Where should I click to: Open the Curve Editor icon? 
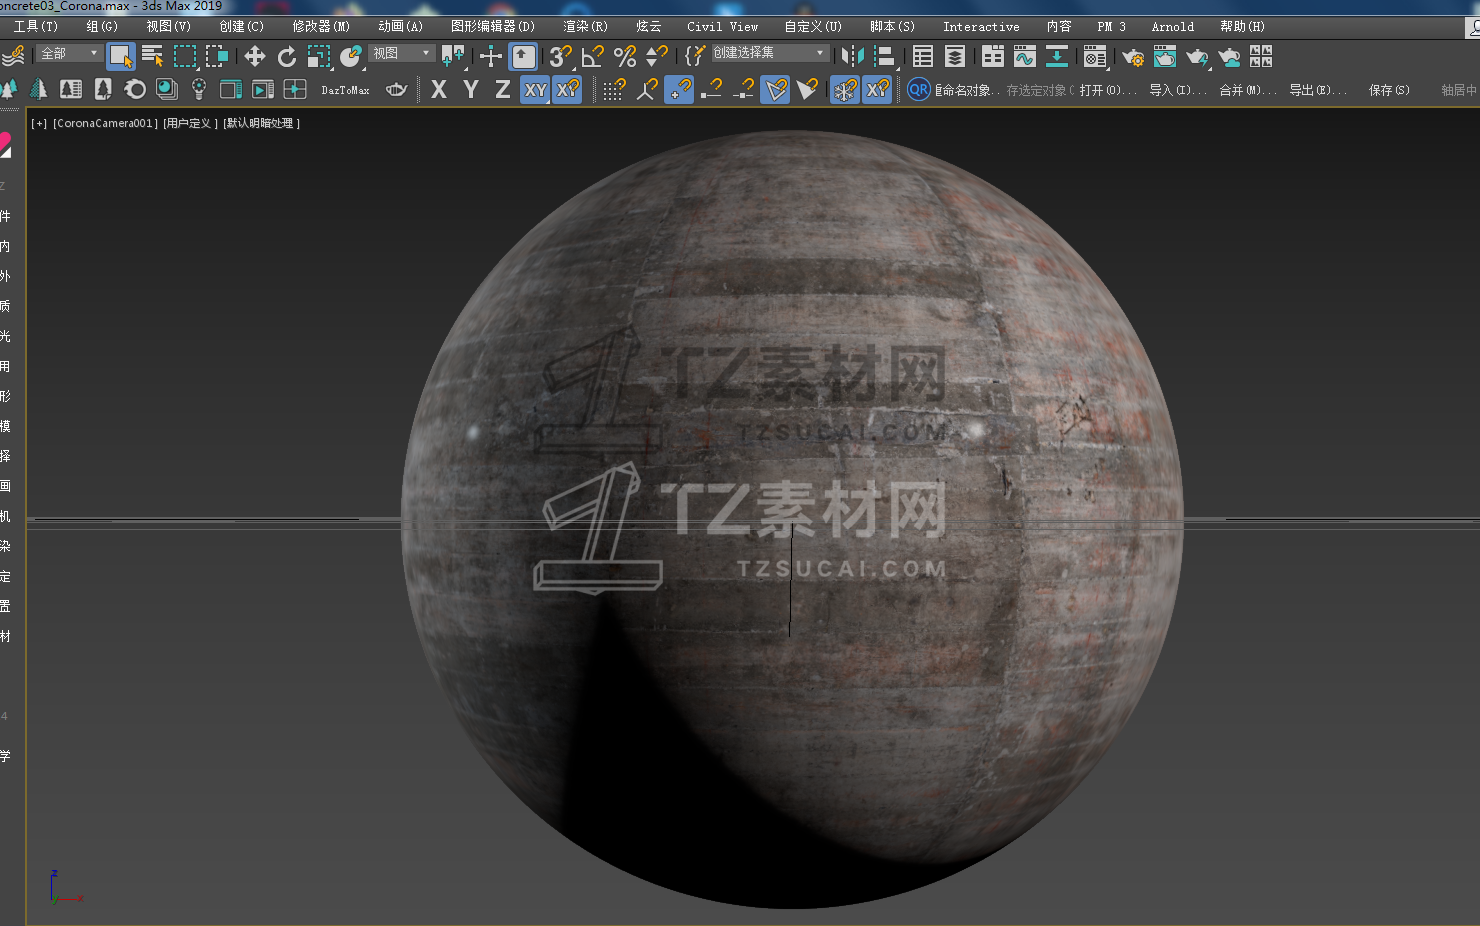tap(1025, 57)
